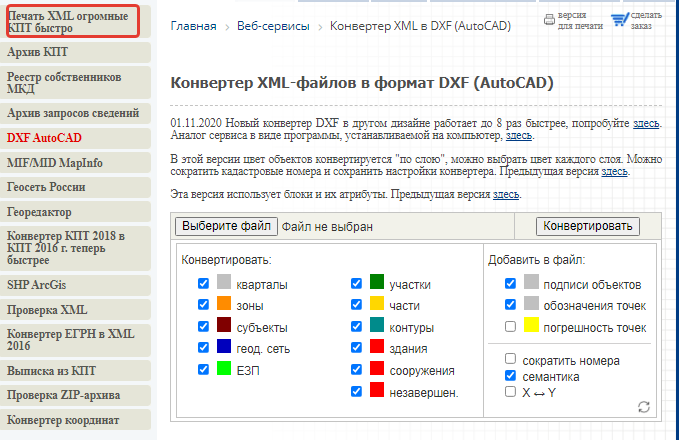This screenshot has width=679, height=440.
Task: Select DXF AutoCAD sidebar item
Action: [75, 138]
